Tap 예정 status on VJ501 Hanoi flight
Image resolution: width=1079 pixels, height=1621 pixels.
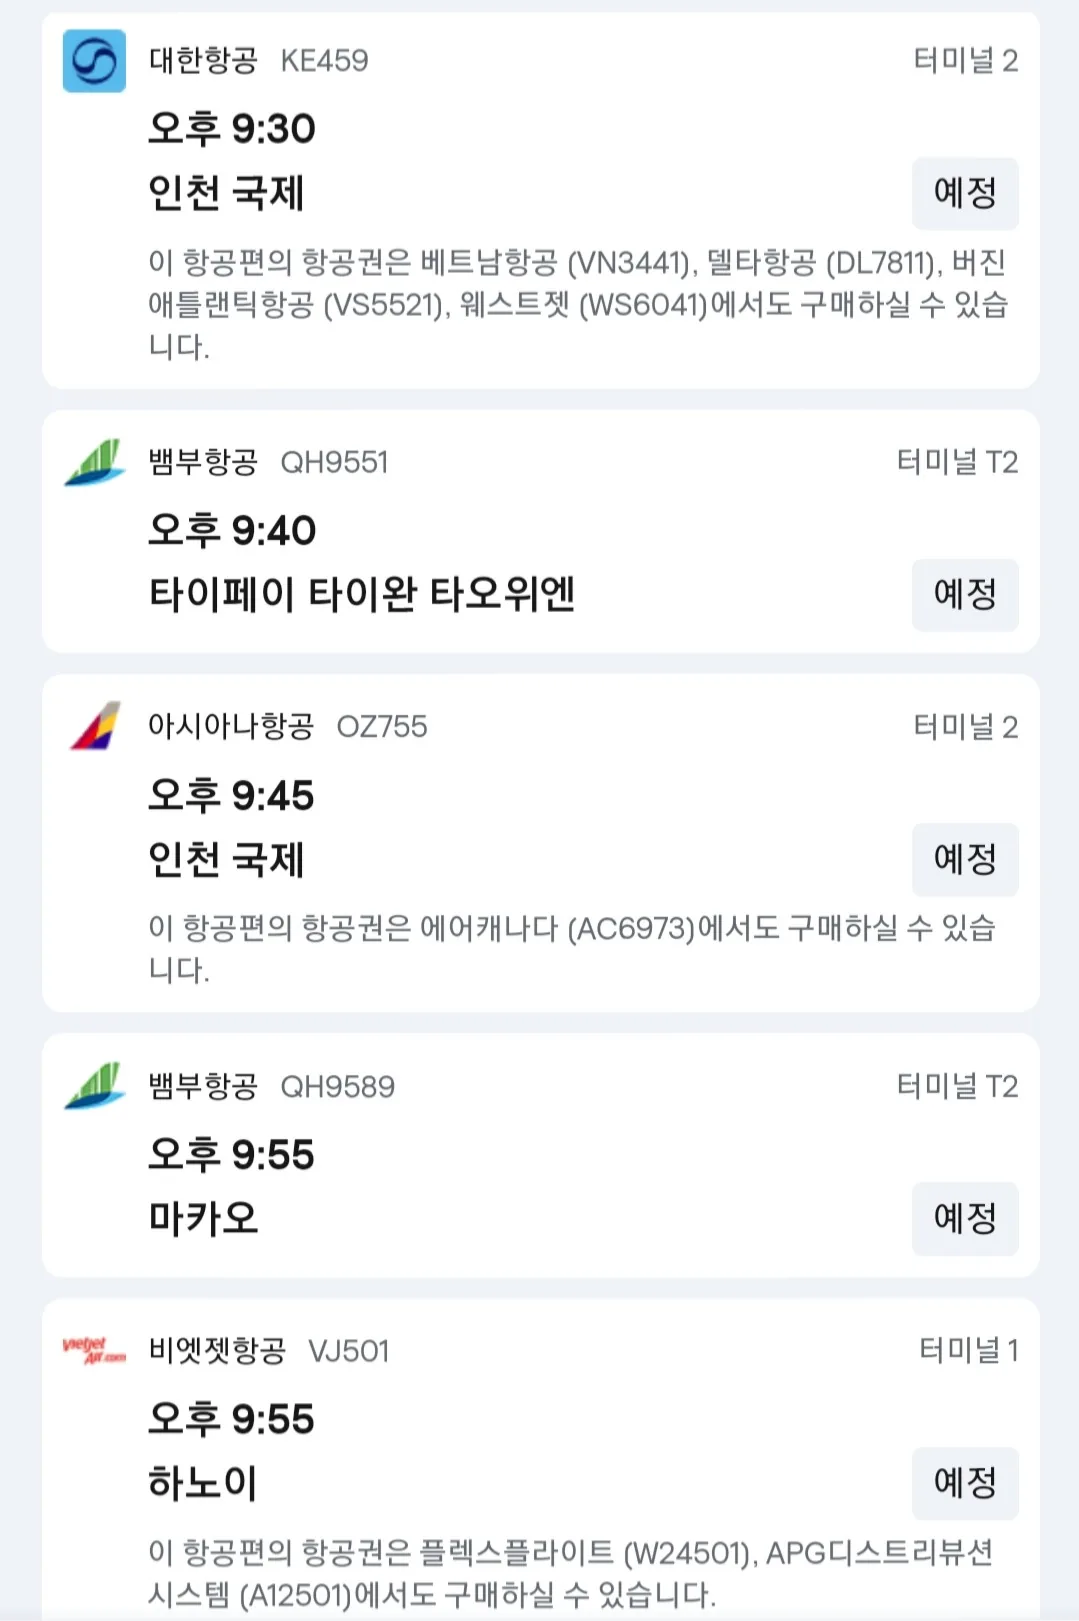point(965,1483)
